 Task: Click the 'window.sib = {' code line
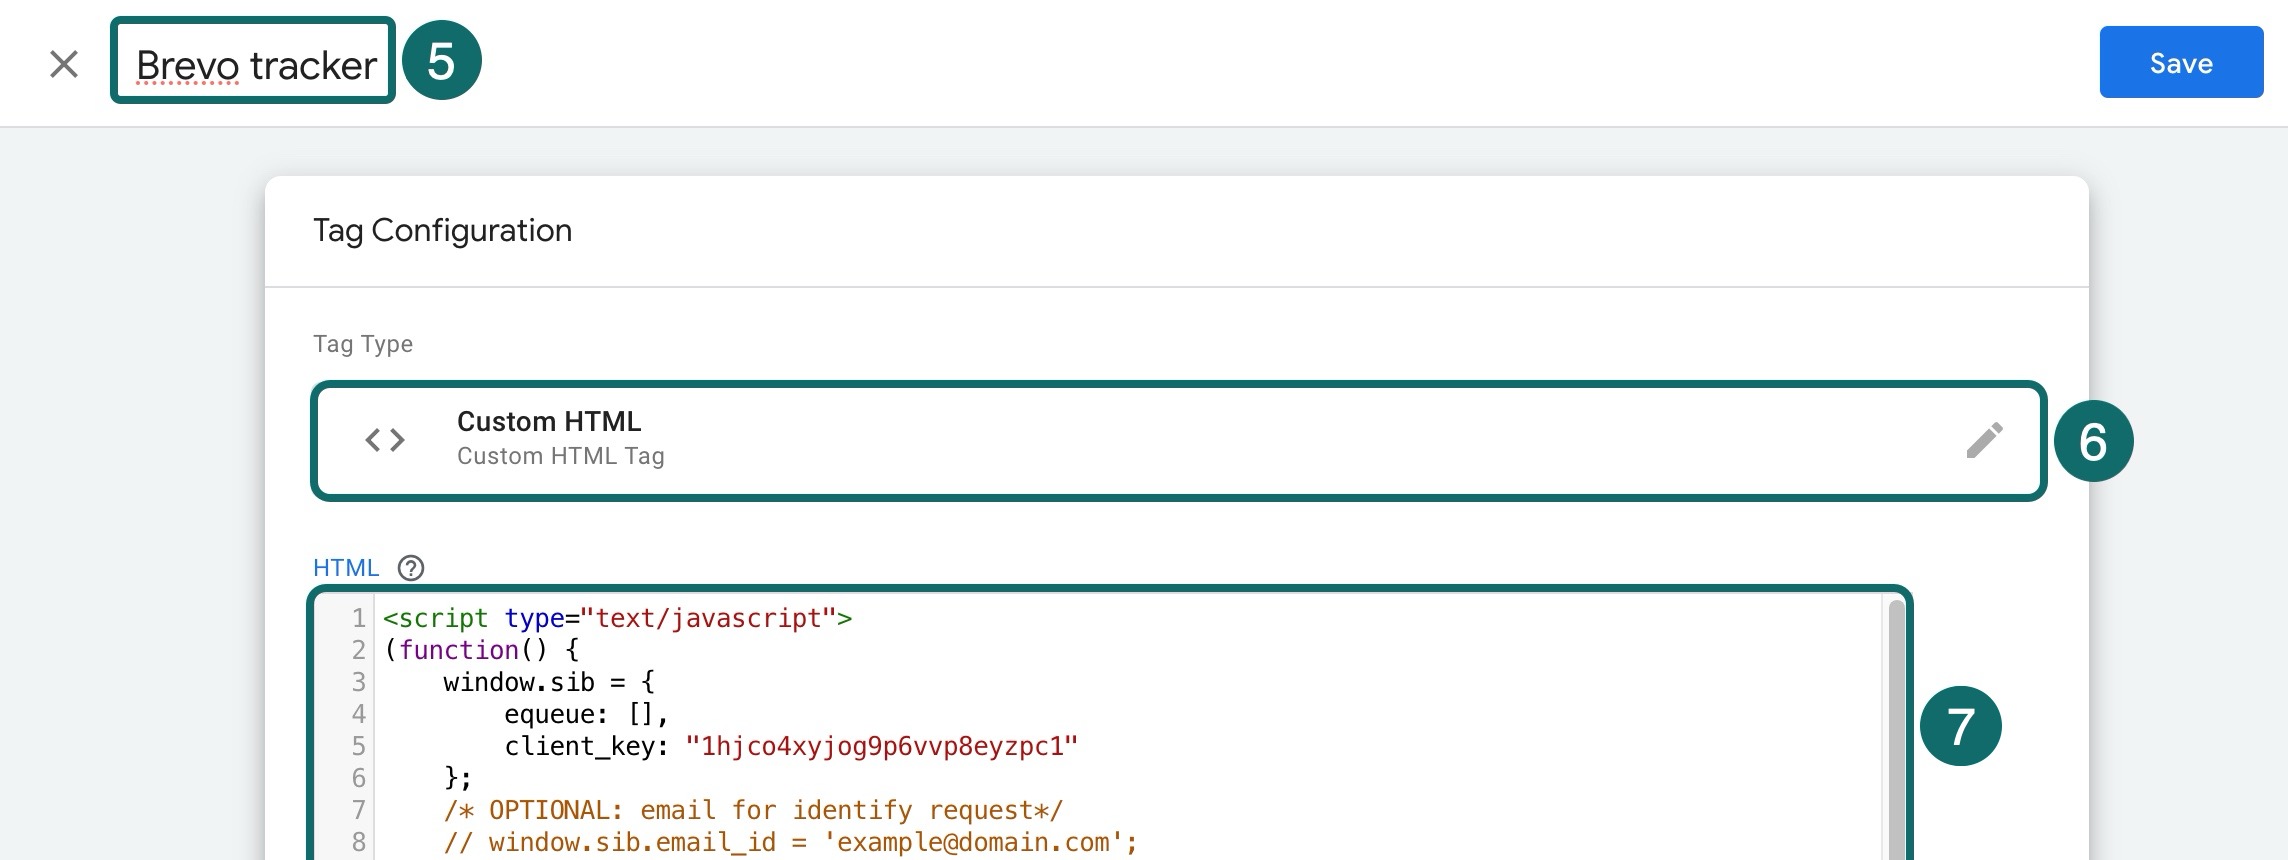(550, 682)
